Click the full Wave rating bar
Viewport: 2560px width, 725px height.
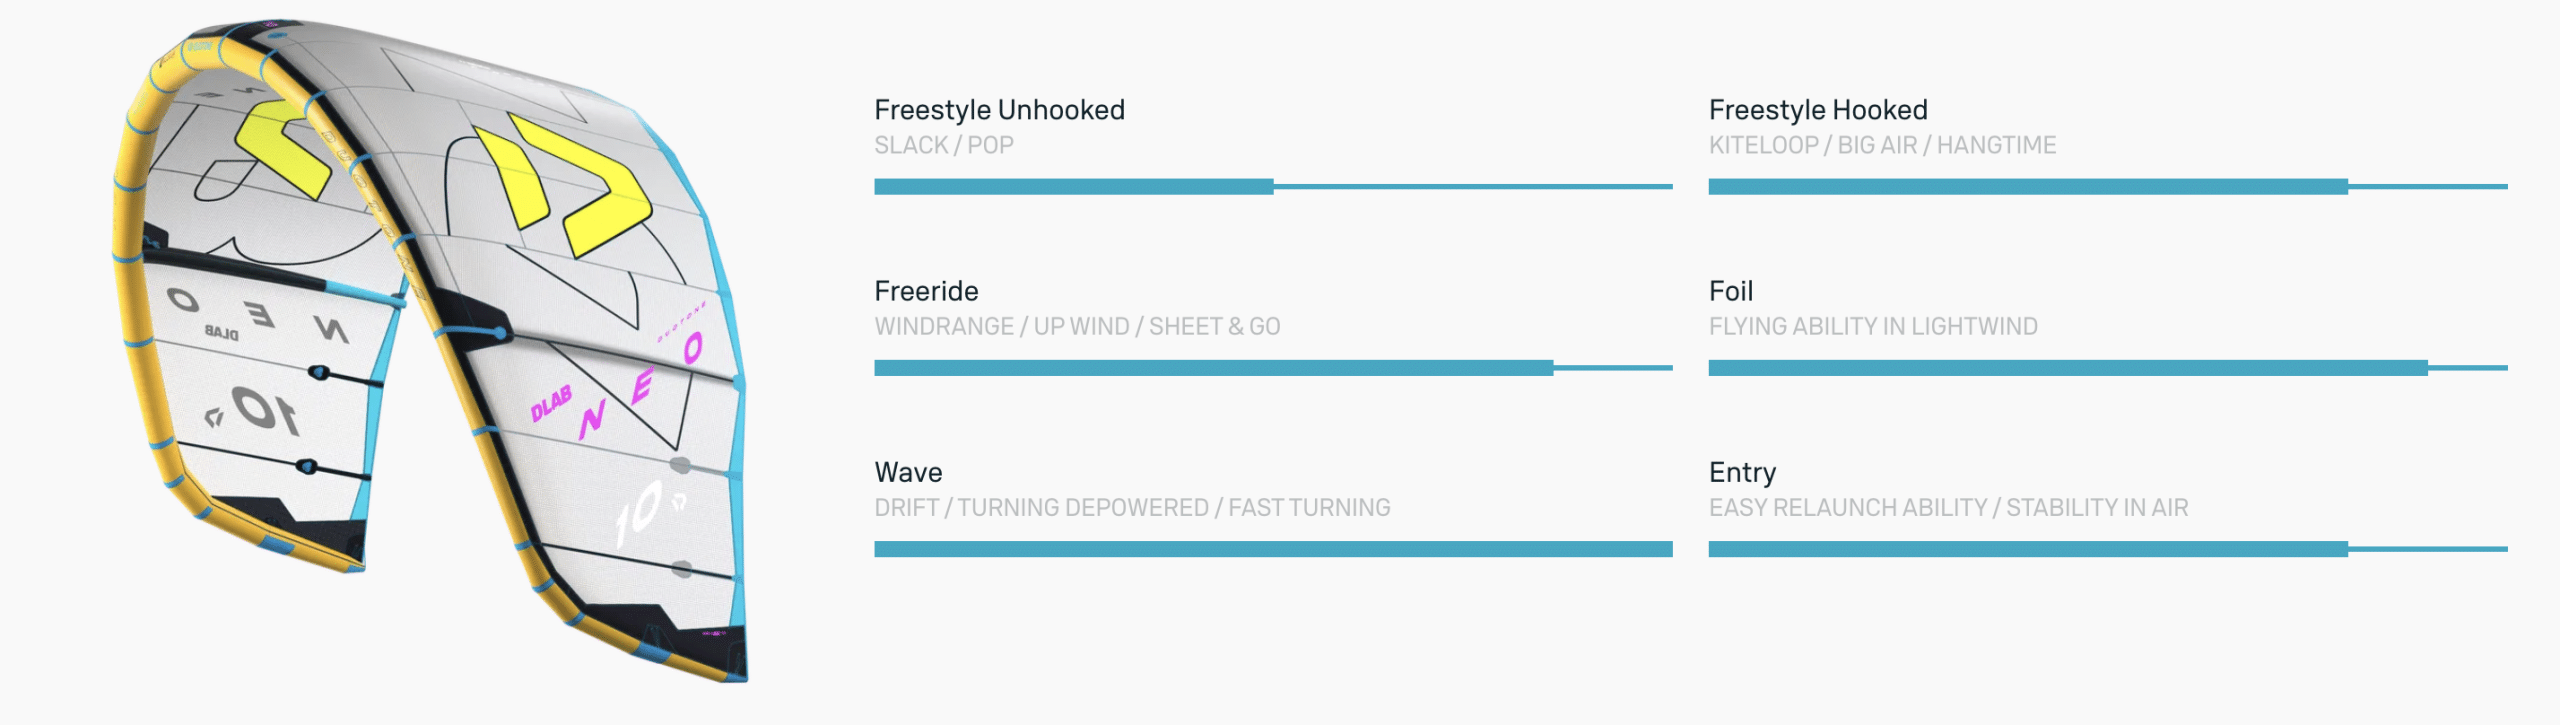point(1272,549)
